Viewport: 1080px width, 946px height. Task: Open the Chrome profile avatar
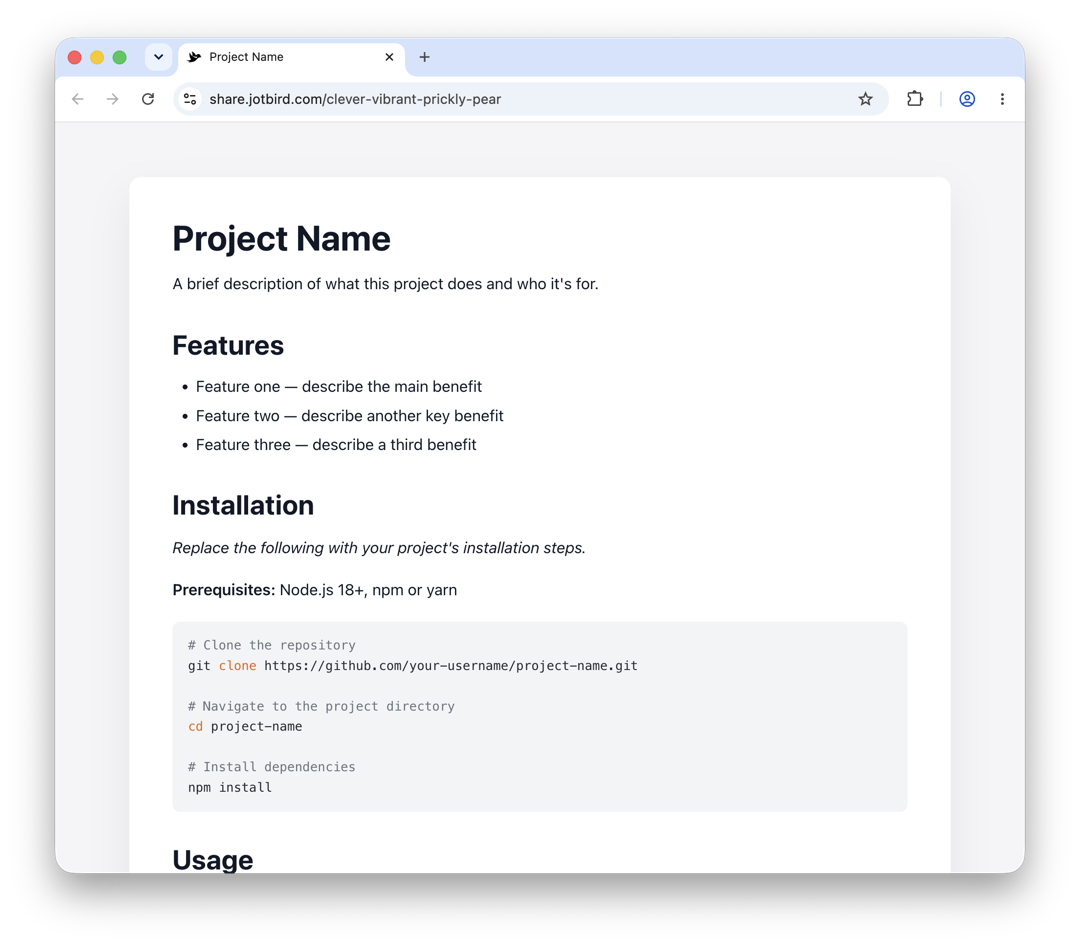tap(967, 99)
